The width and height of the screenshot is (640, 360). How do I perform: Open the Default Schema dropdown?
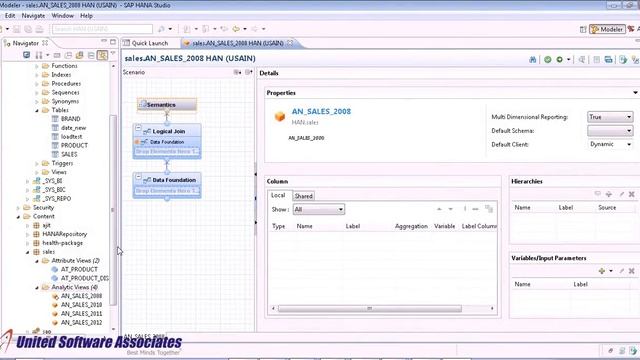(x=610, y=131)
